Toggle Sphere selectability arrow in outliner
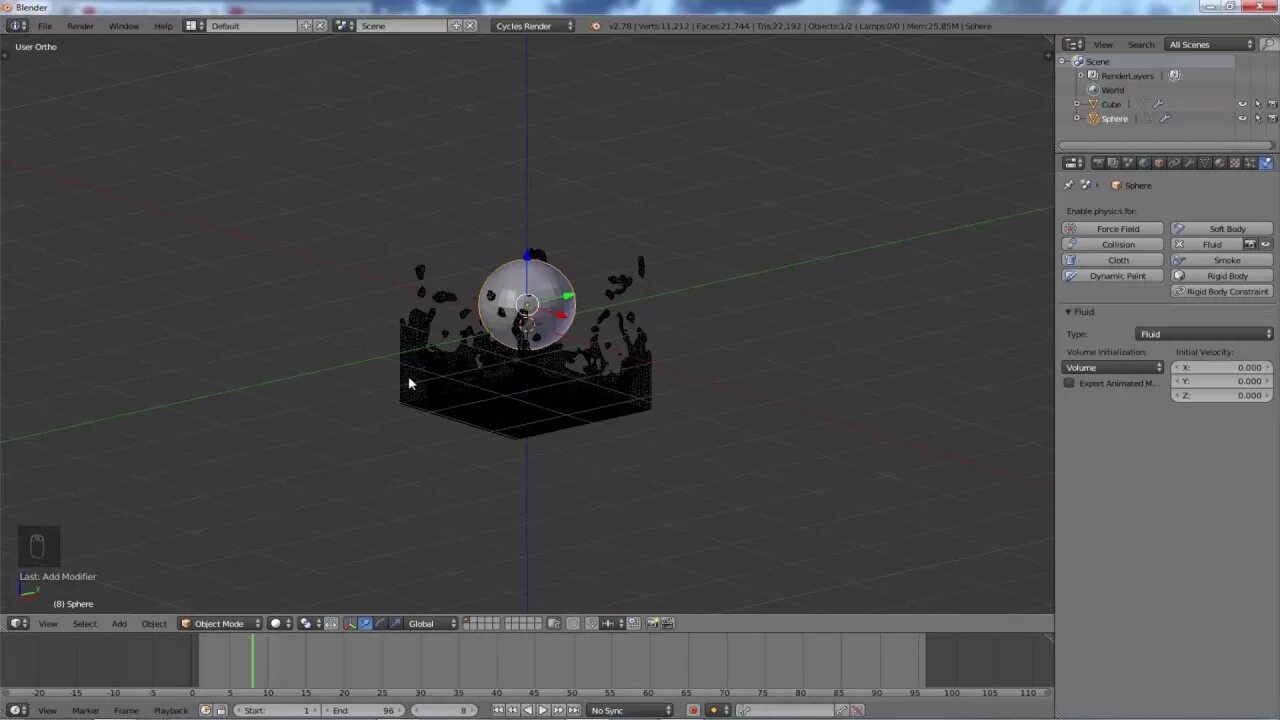 tap(1258, 118)
